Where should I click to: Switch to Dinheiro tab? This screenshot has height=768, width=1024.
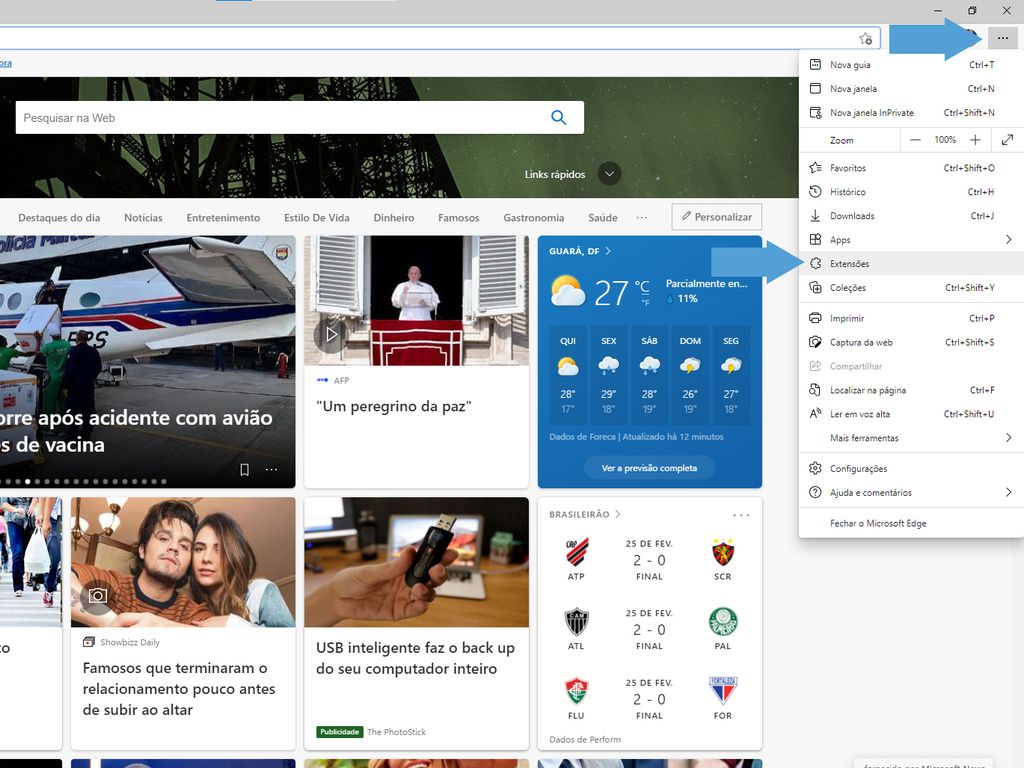tap(394, 217)
